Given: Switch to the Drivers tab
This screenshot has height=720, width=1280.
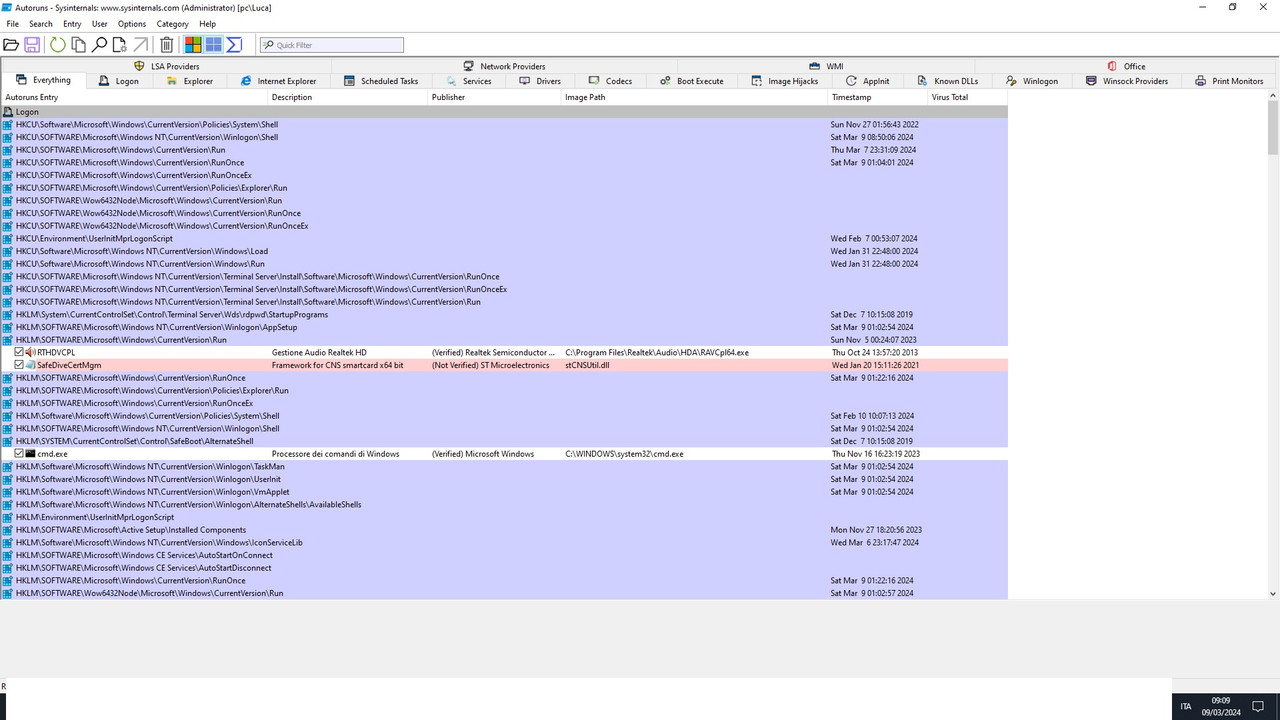Looking at the screenshot, I should [540, 81].
